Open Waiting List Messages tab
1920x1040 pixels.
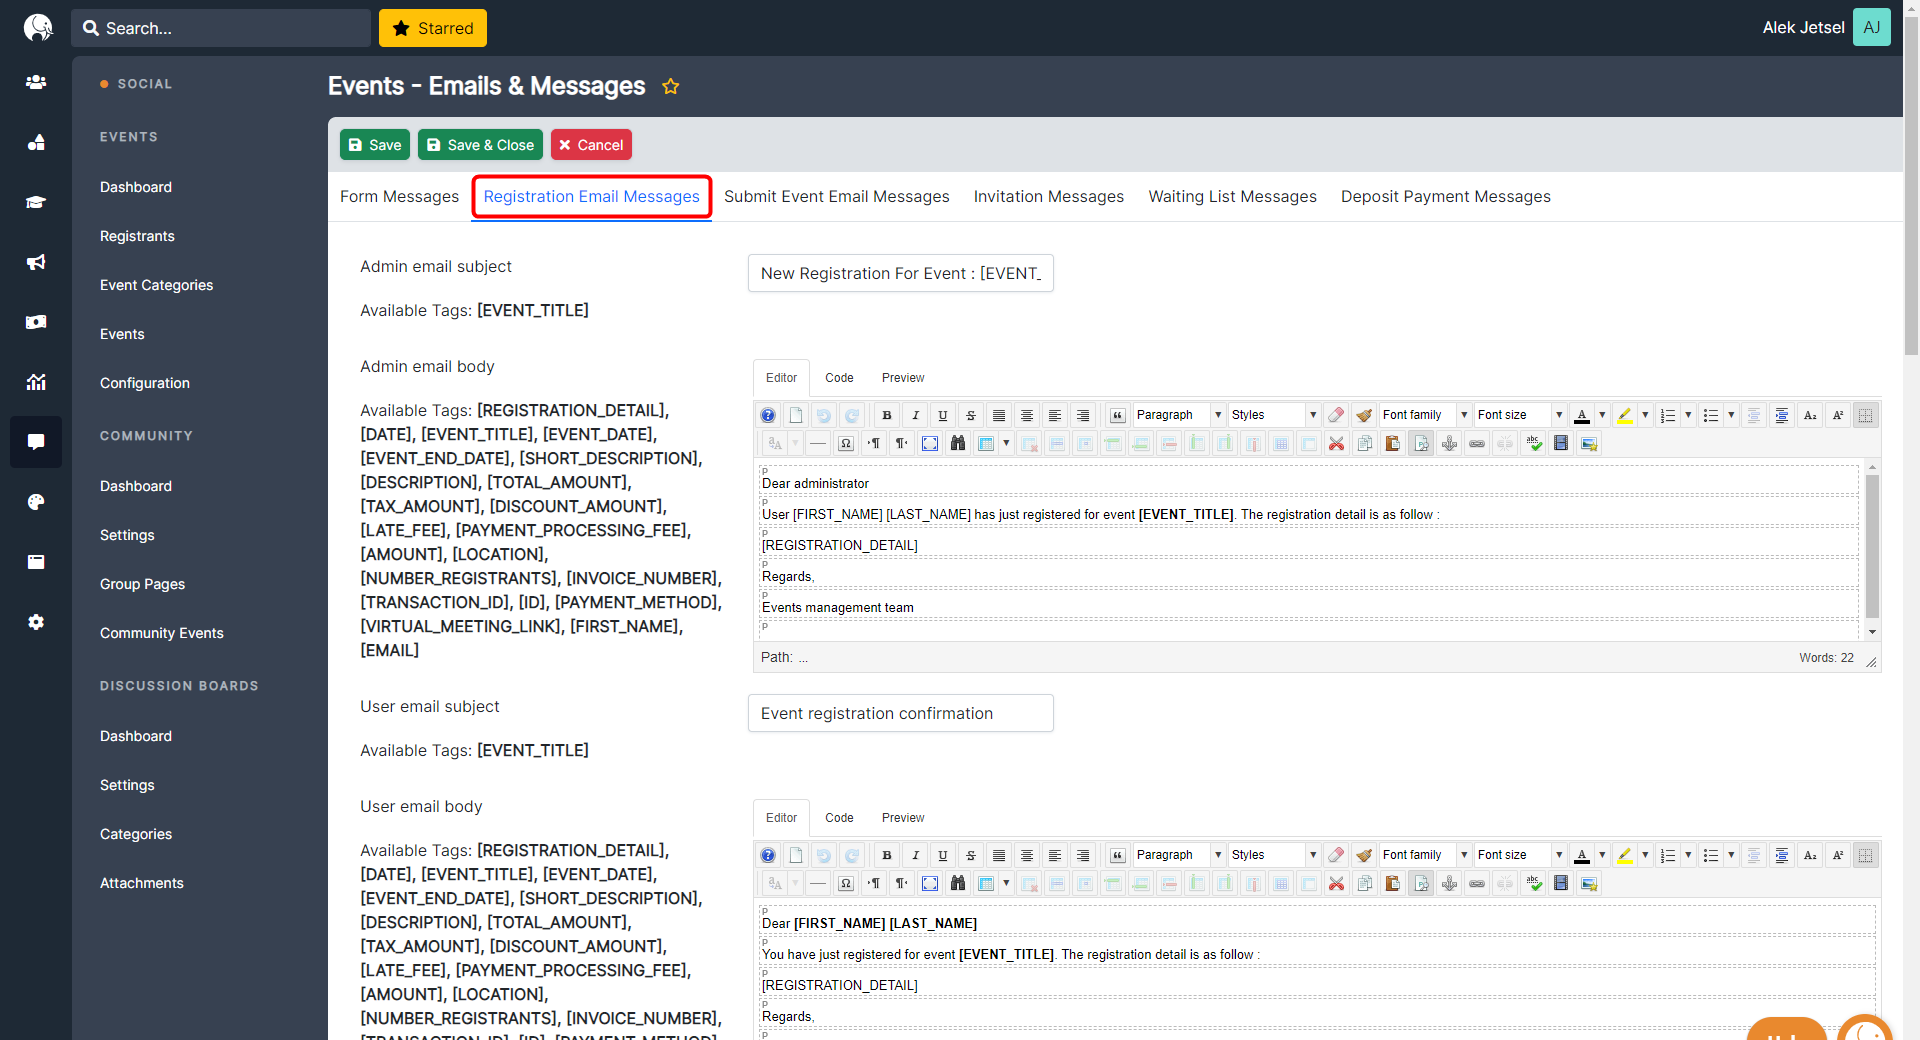[x=1232, y=197]
